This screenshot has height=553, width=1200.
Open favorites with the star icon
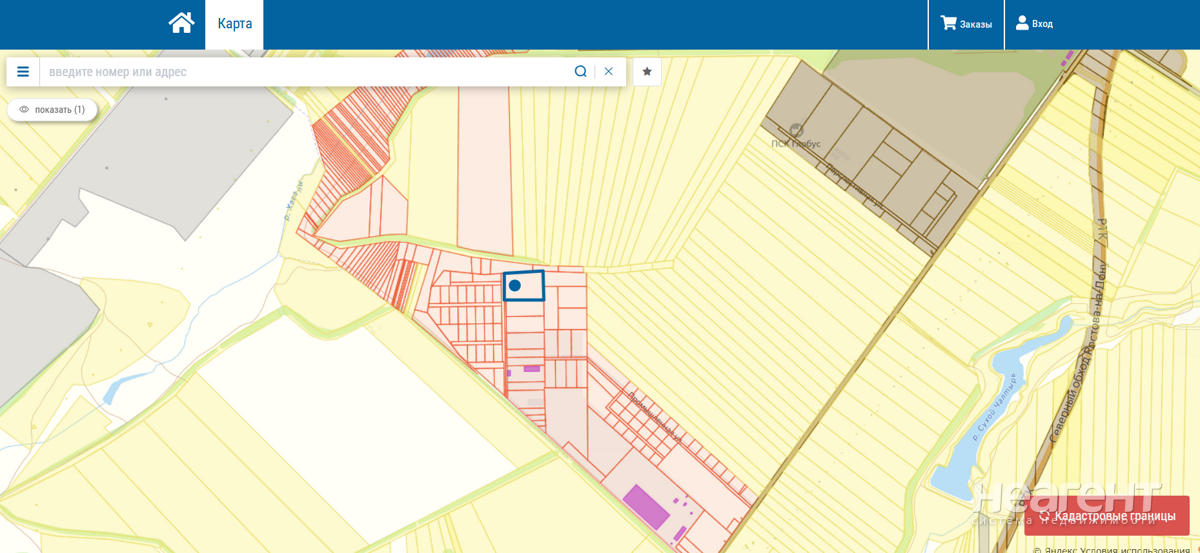[647, 72]
